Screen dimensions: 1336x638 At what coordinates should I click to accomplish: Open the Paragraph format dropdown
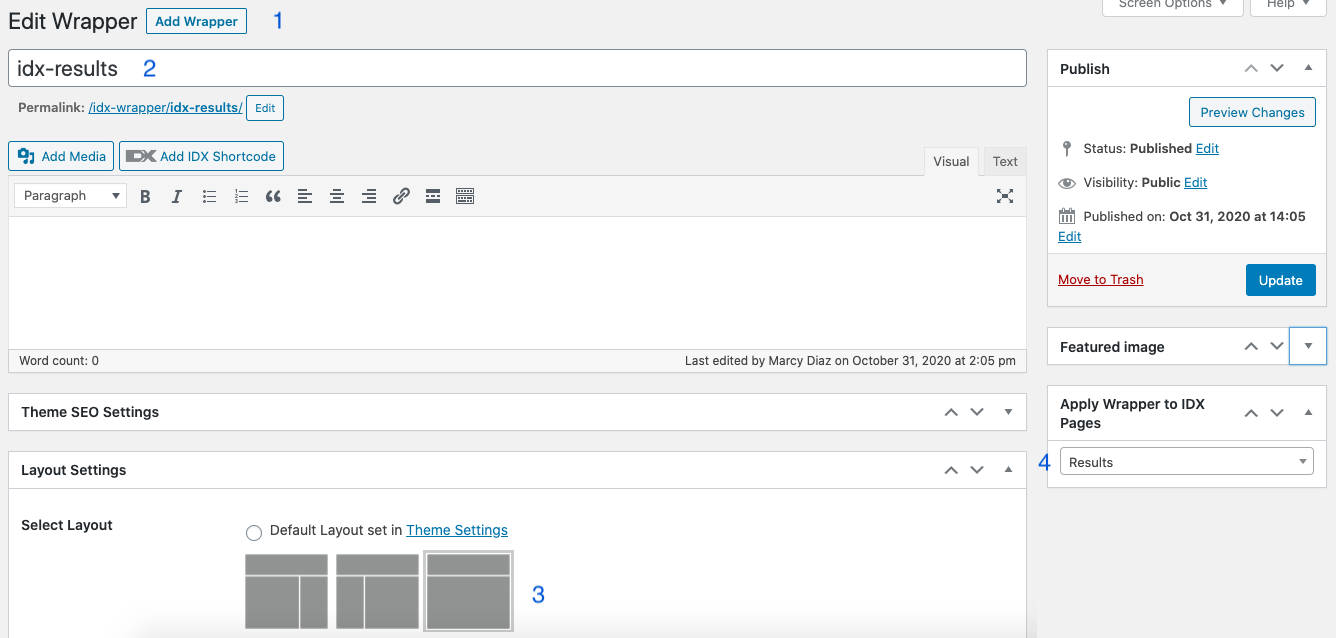[71, 196]
